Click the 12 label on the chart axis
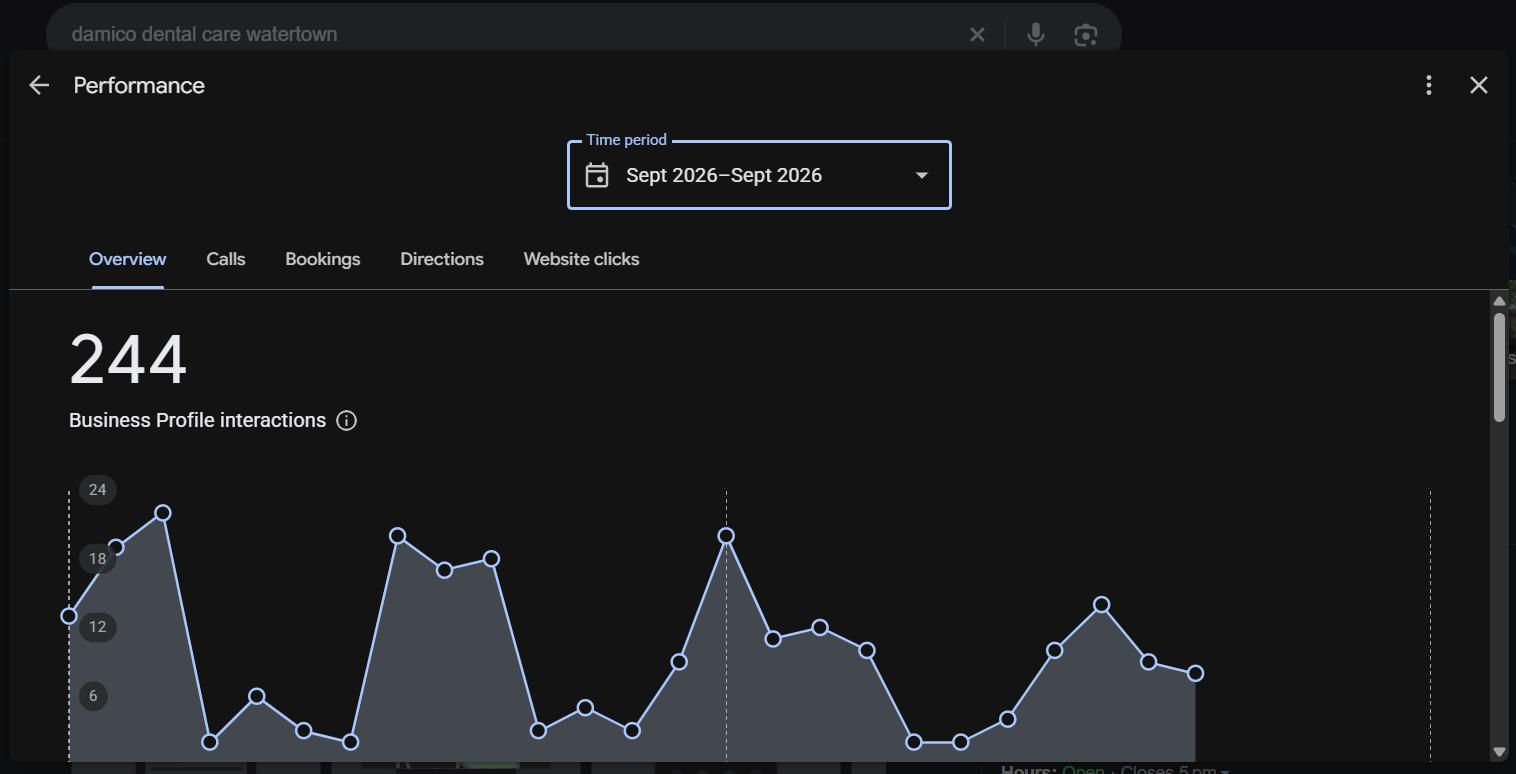1516x774 pixels. coord(97,627)
